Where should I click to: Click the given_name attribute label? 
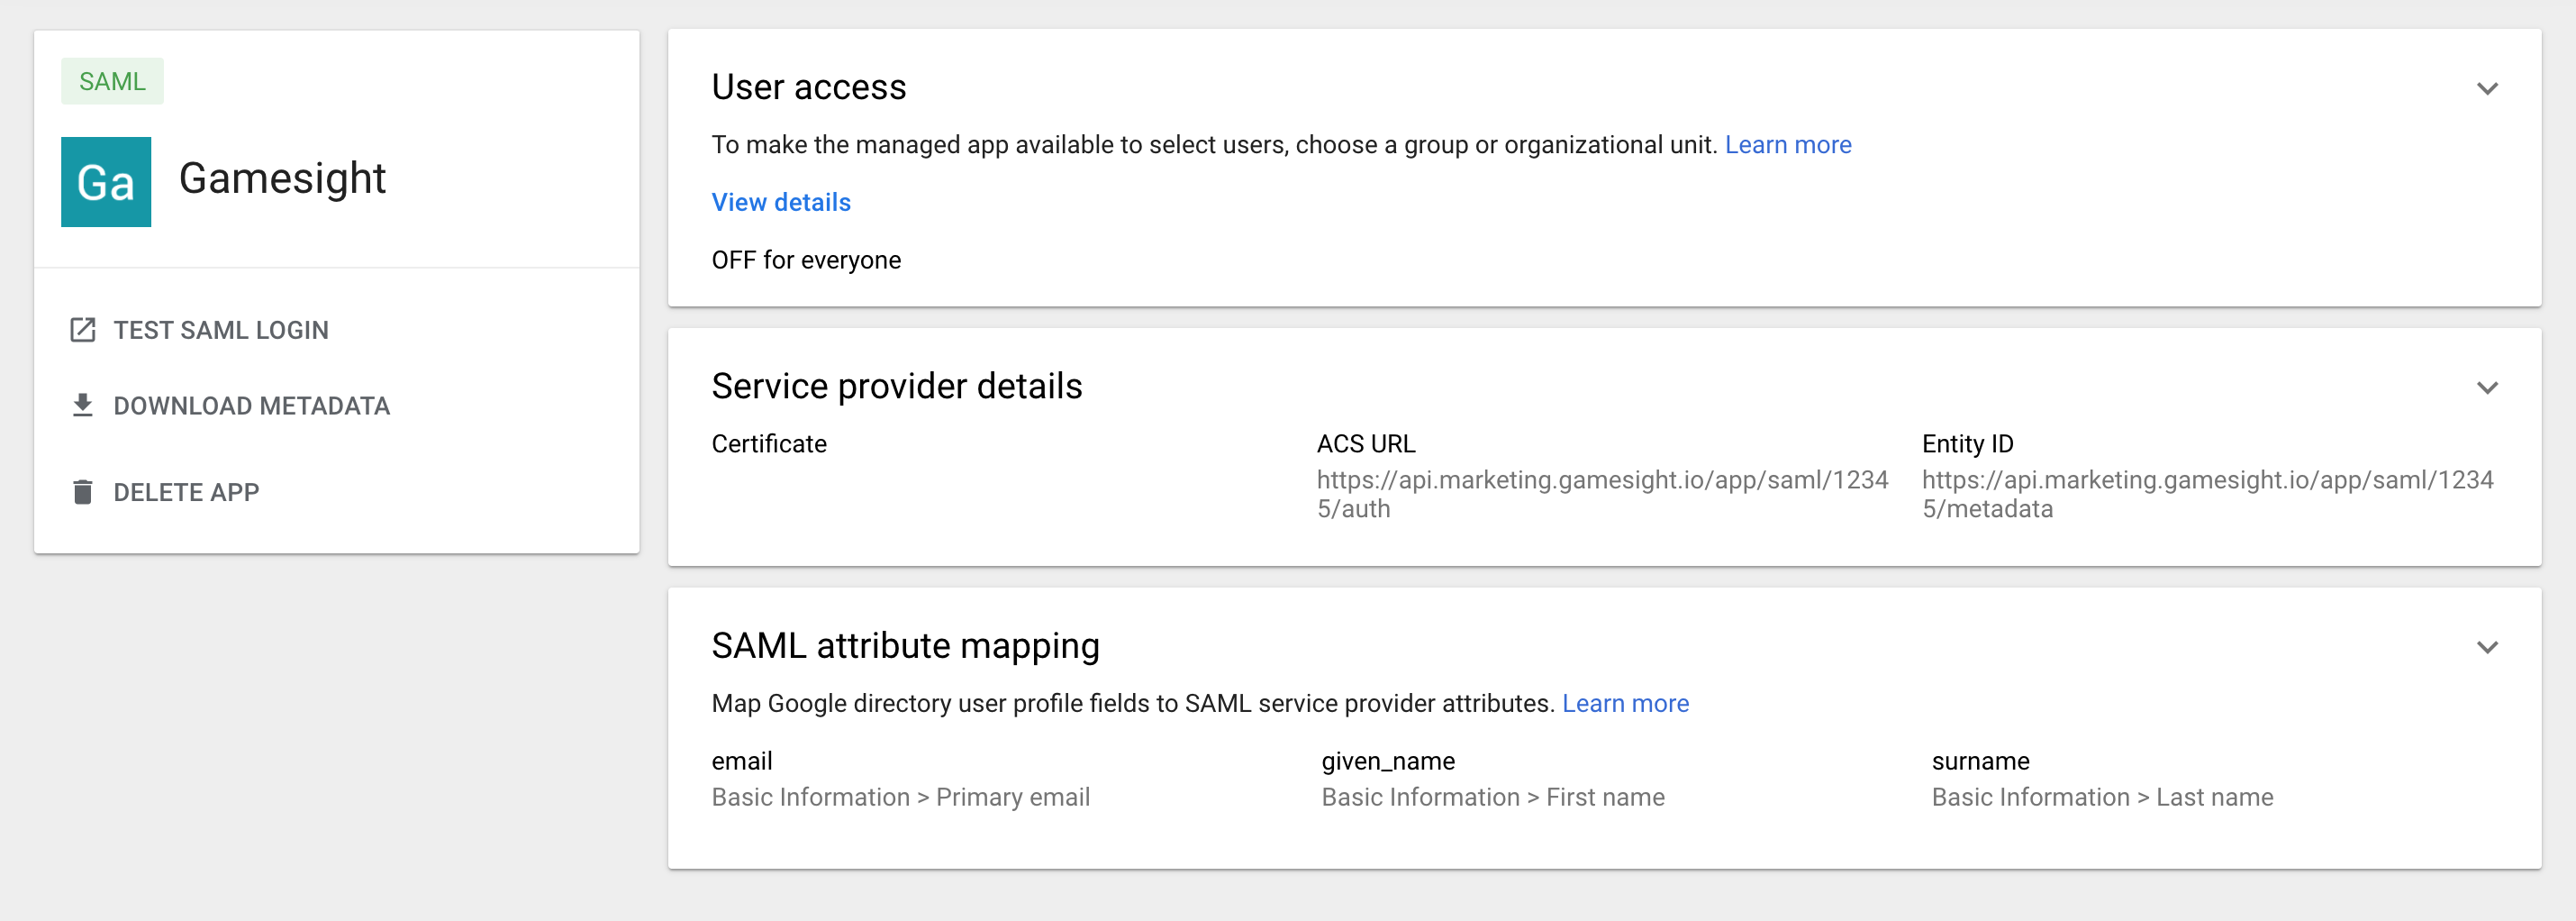coord(1388,762)
